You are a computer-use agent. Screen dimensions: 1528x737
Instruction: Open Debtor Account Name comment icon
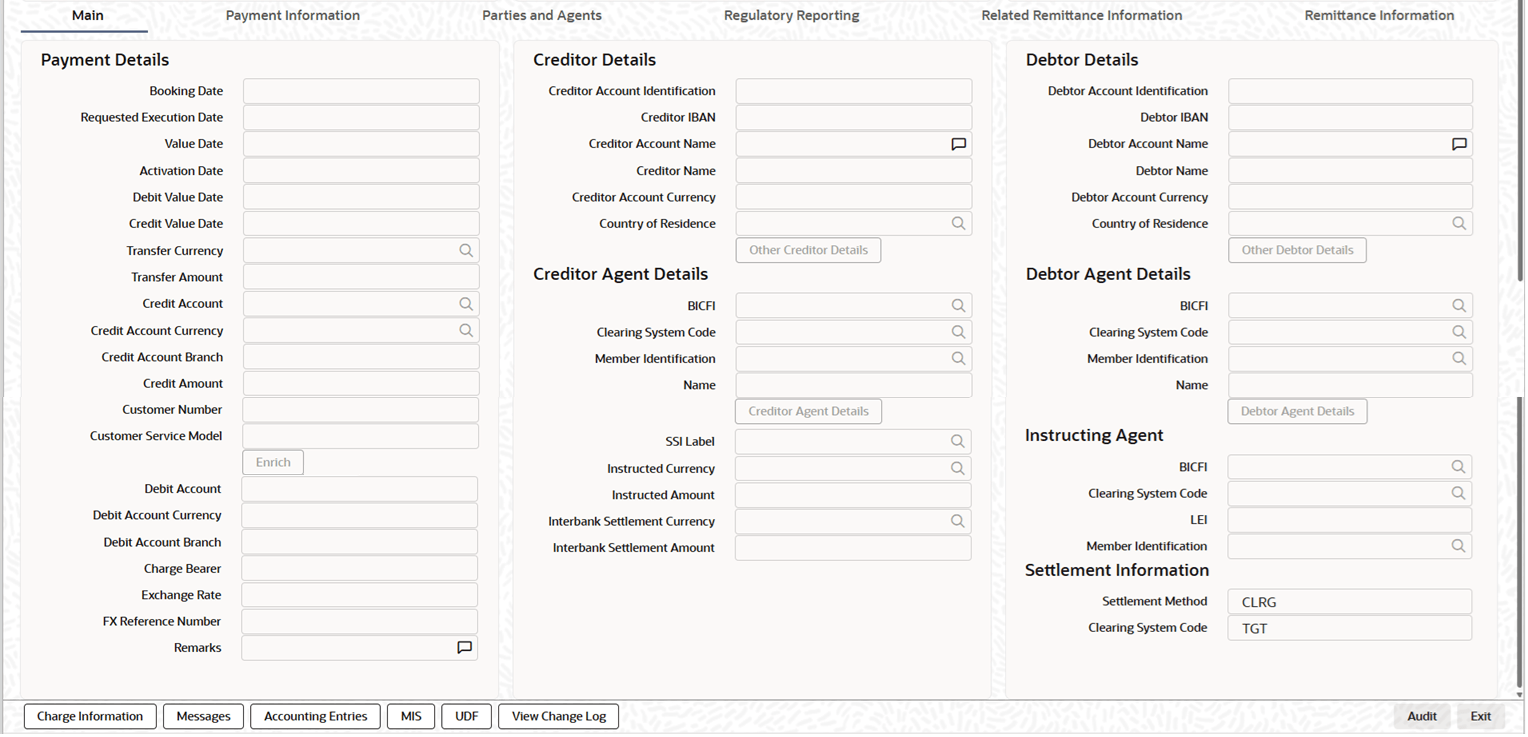[1459, 144]
